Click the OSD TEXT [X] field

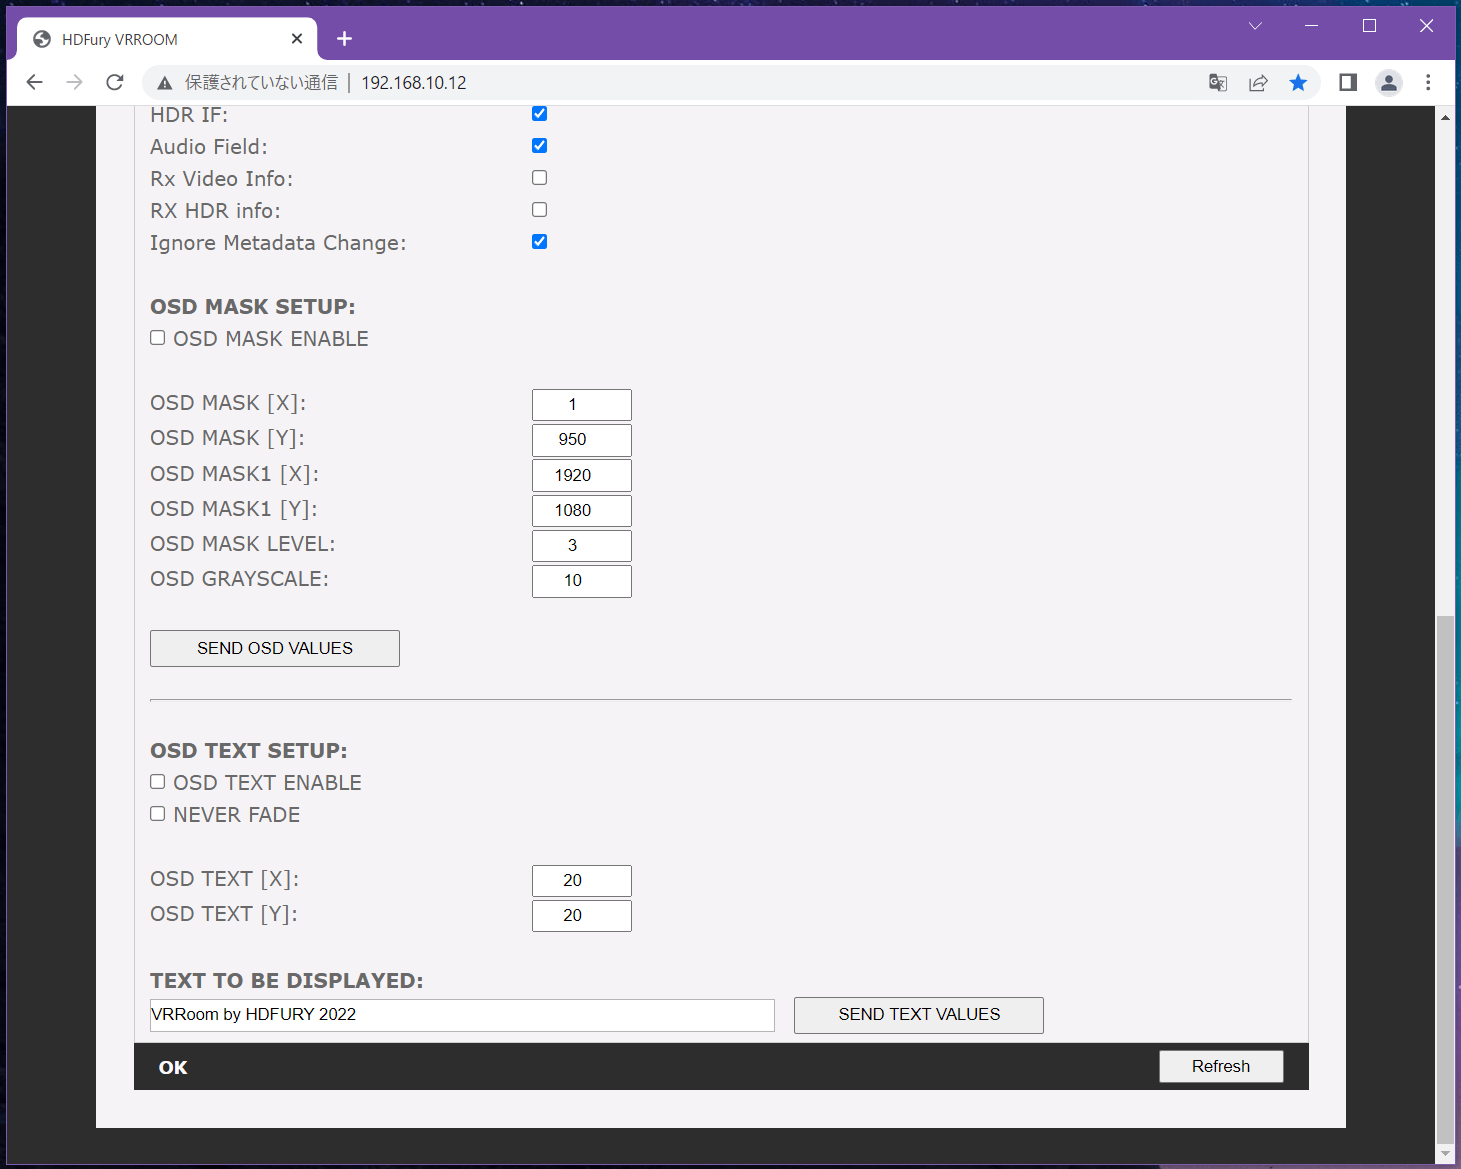(582, 881)
